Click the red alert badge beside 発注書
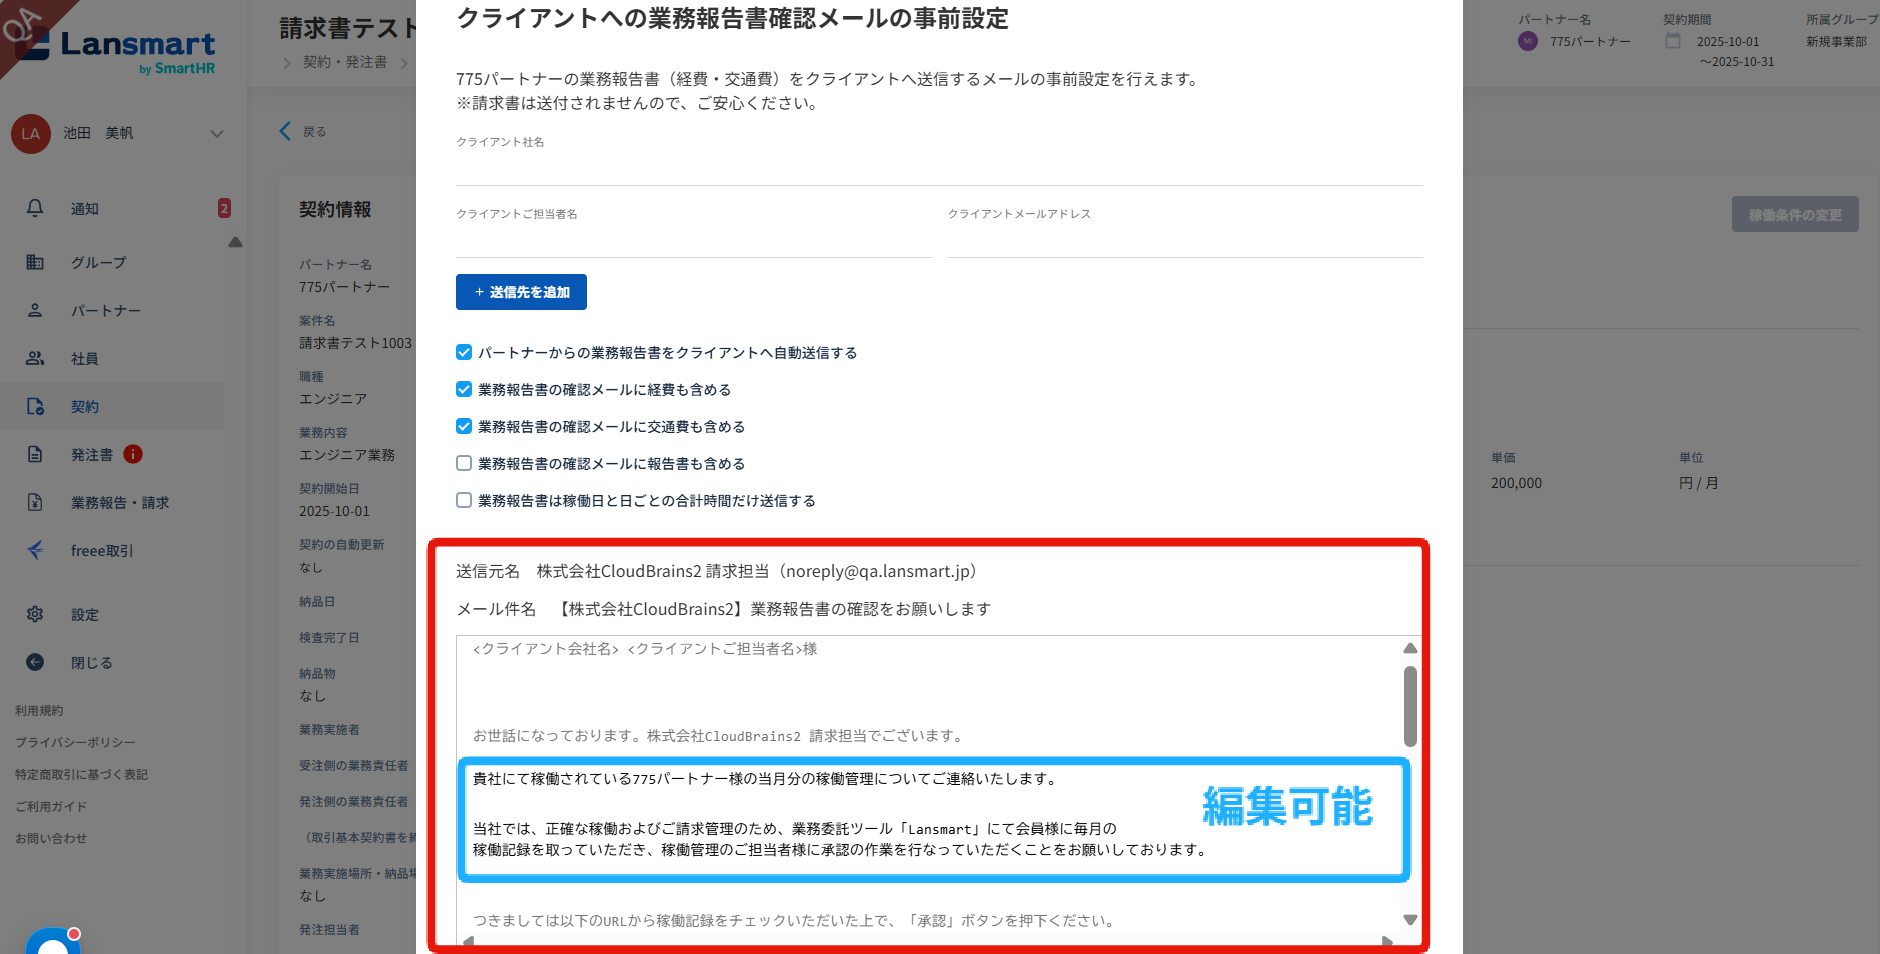1880x954 pixels. [x=133, y=454]
